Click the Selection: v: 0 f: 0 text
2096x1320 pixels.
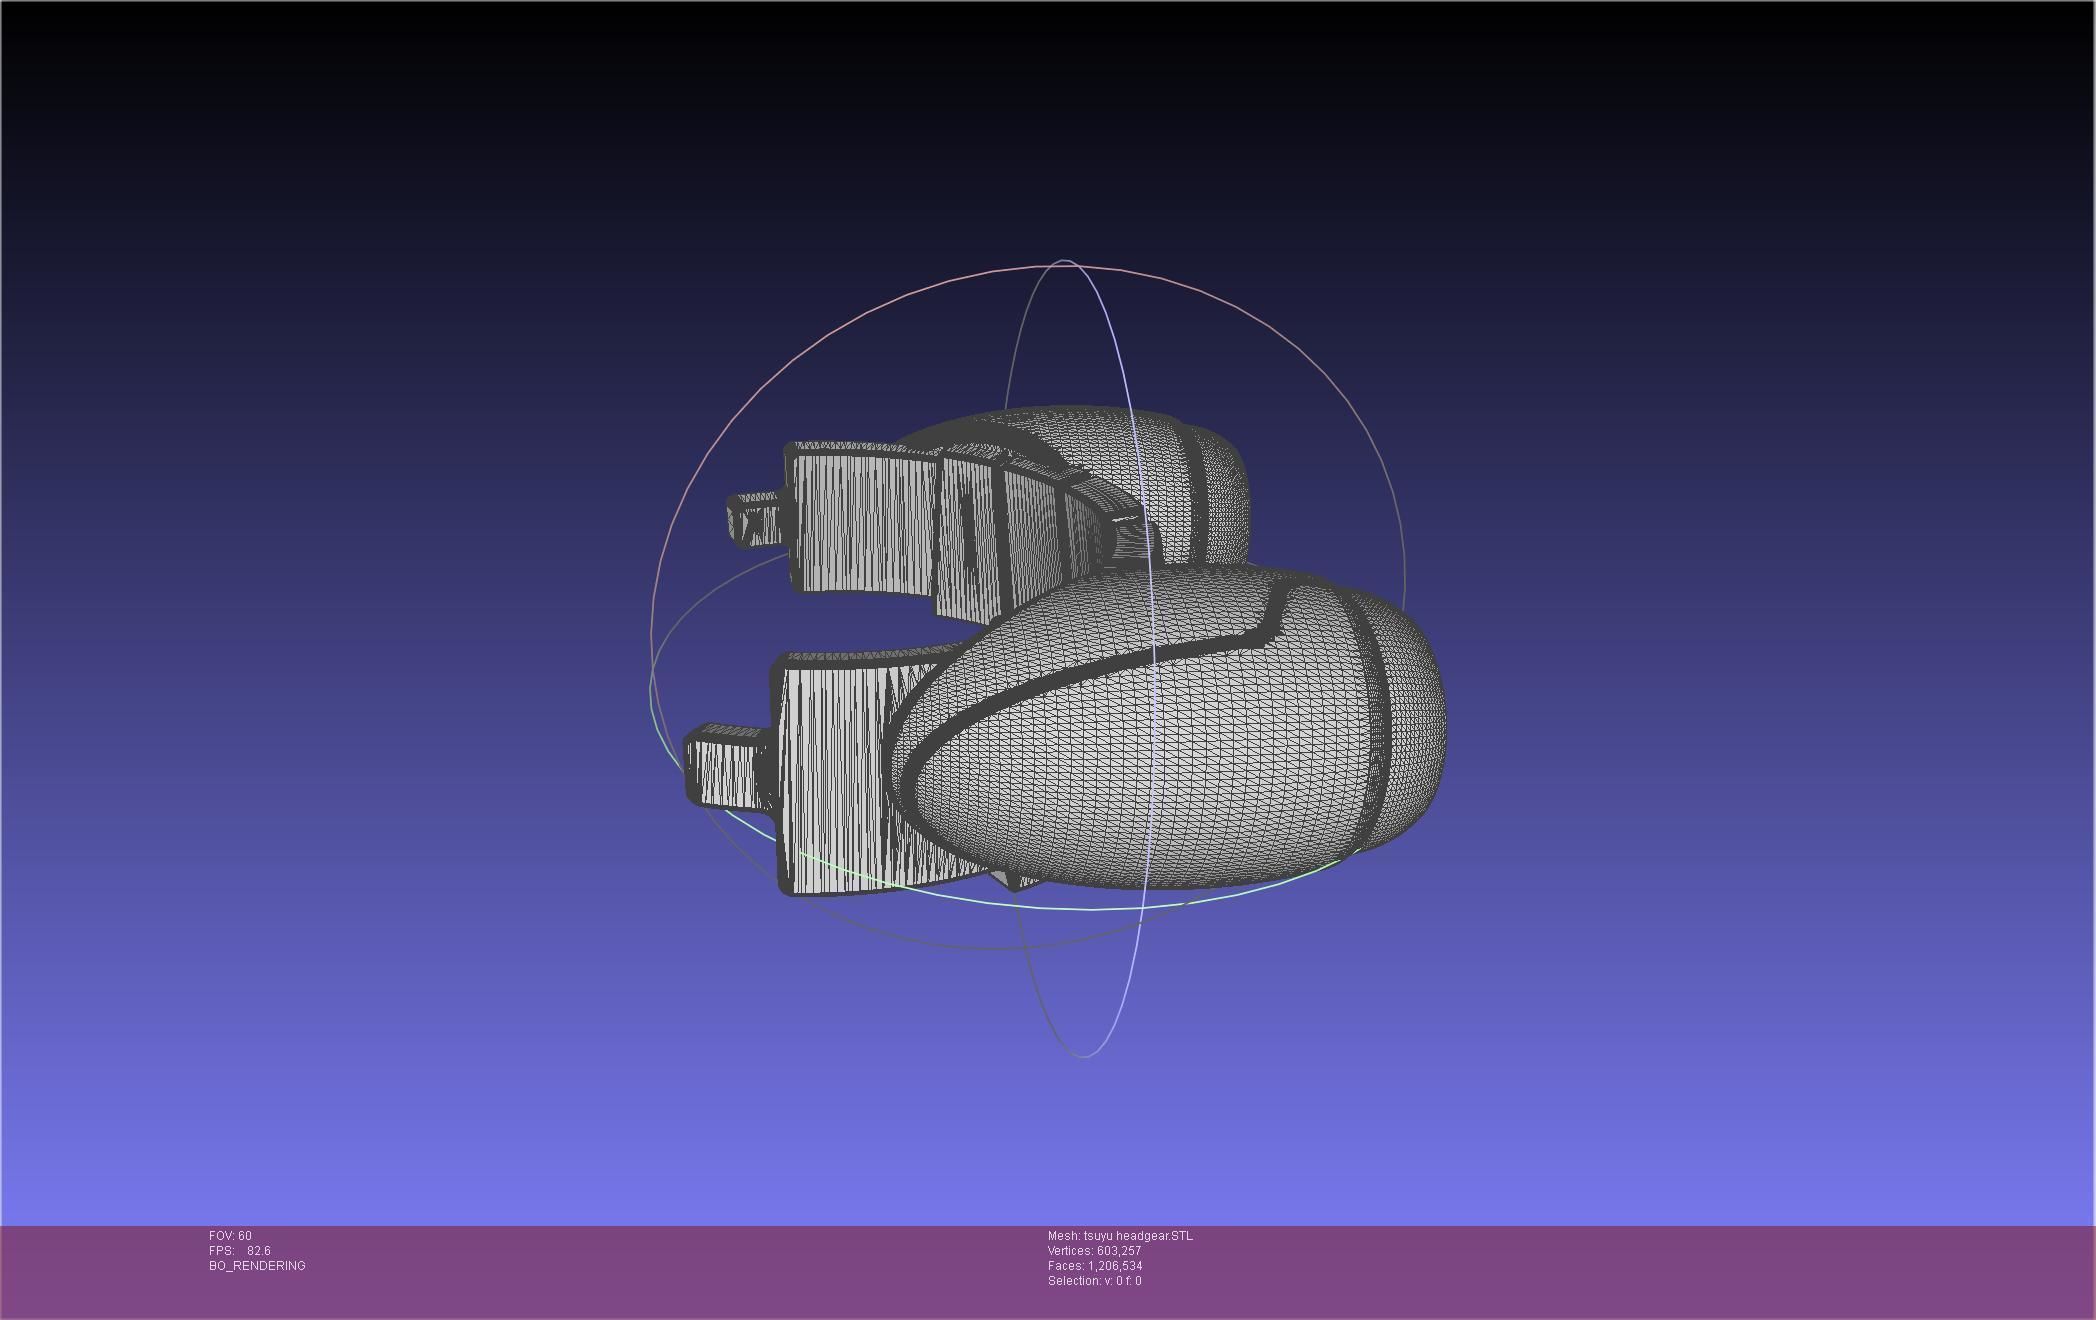tap(1094, 1281)
